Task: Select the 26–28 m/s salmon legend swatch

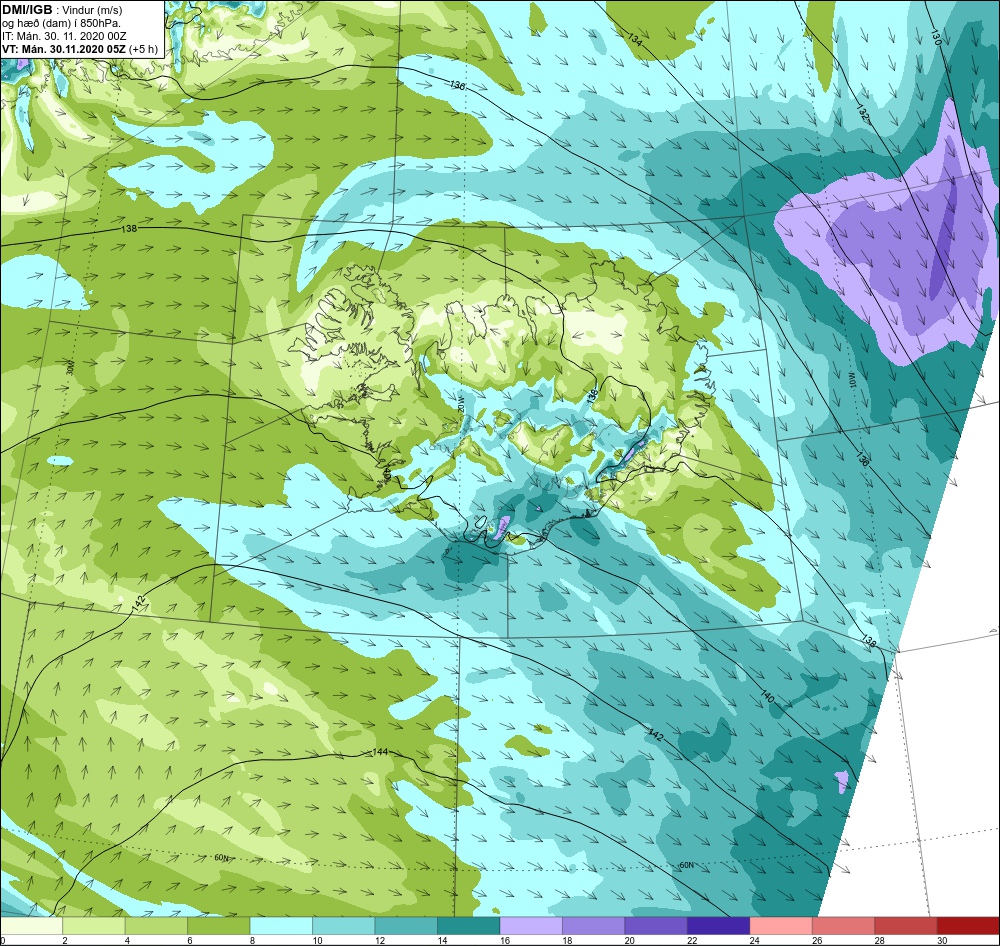Action: pyautogui.click(x=844, y=926)
